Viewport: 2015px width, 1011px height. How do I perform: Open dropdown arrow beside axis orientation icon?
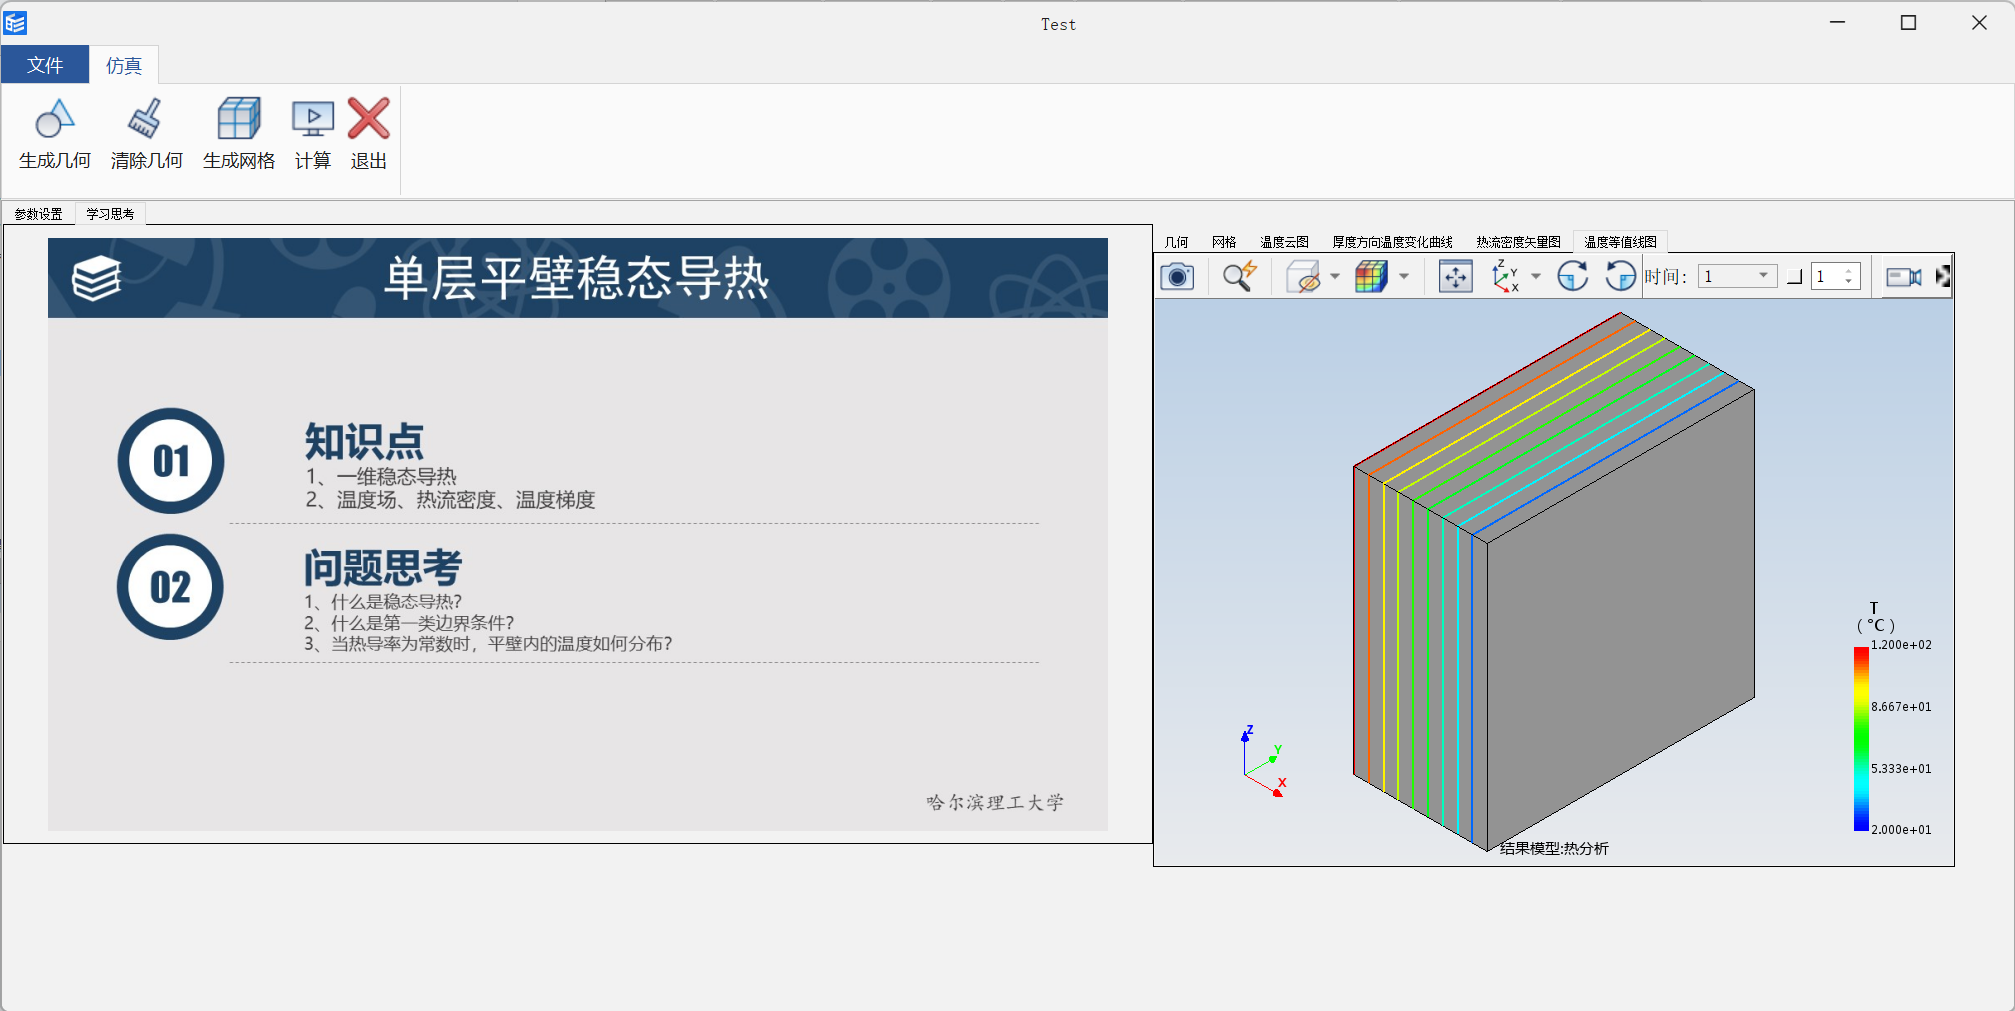pos(1536,276)
